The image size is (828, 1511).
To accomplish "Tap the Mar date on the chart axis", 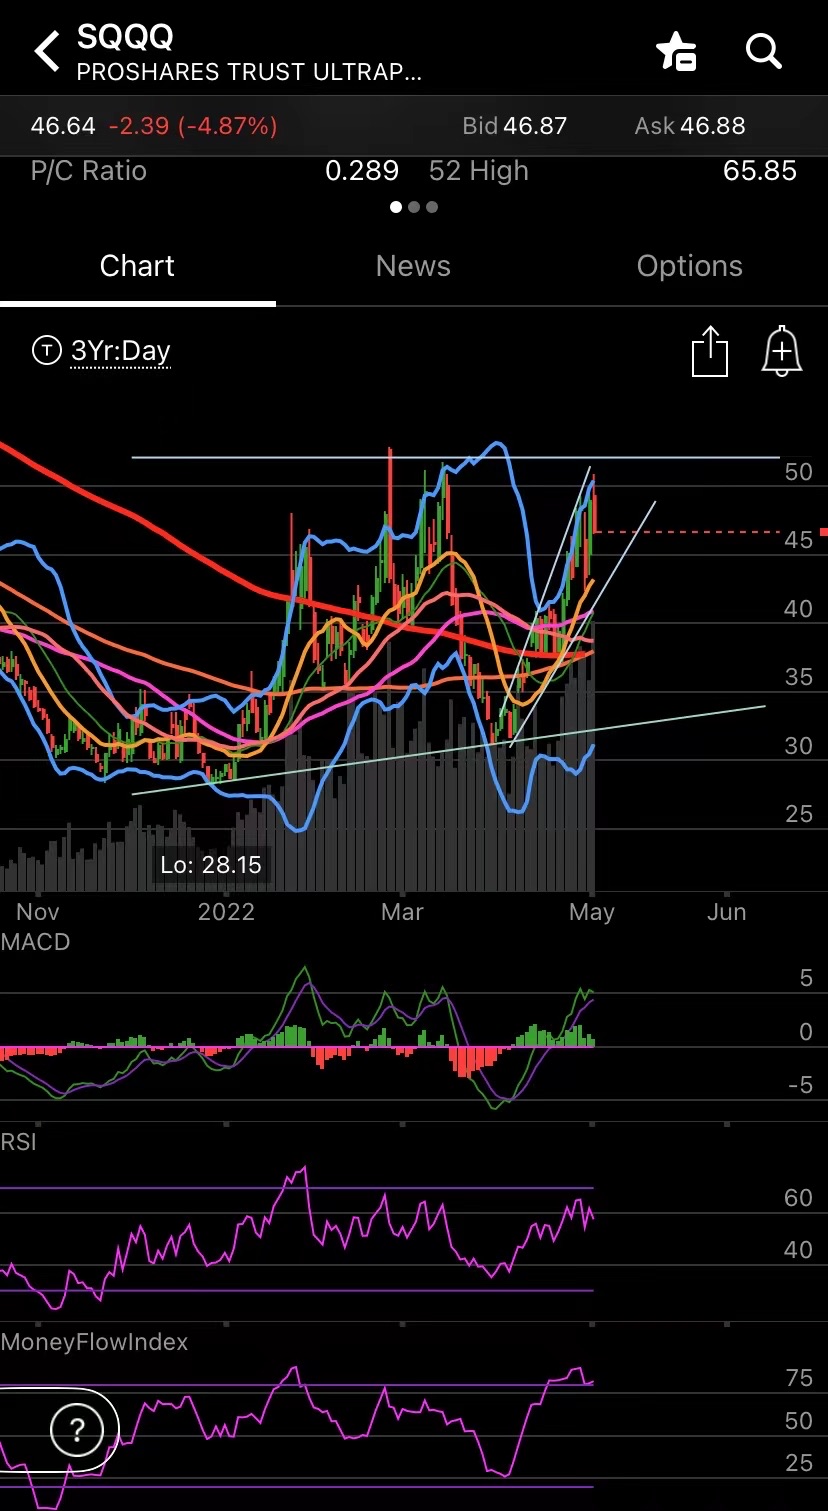I will [x=402, y=912].
